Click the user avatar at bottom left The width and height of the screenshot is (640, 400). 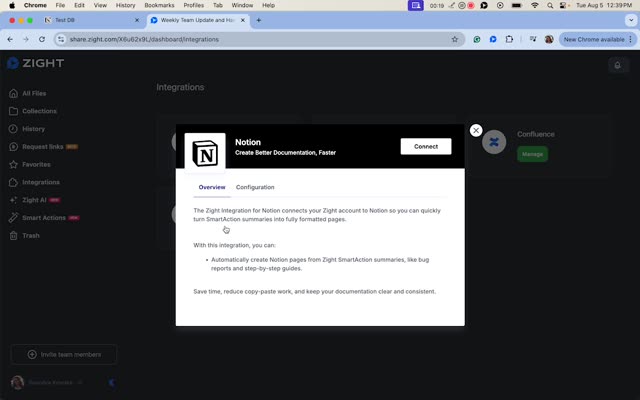click(17, 382)
